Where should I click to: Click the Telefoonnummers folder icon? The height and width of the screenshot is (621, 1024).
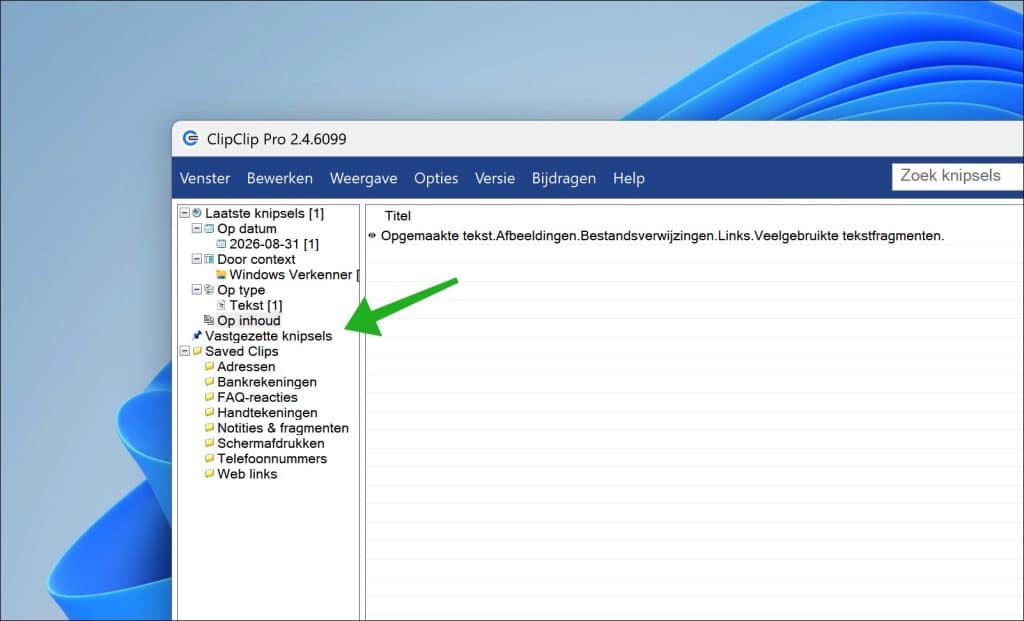(209, 458)
